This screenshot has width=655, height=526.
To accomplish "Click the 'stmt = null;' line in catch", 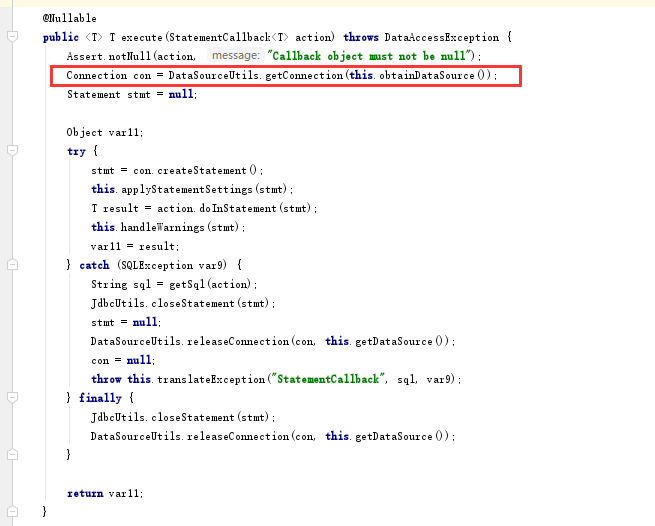I will coord(126,323).
